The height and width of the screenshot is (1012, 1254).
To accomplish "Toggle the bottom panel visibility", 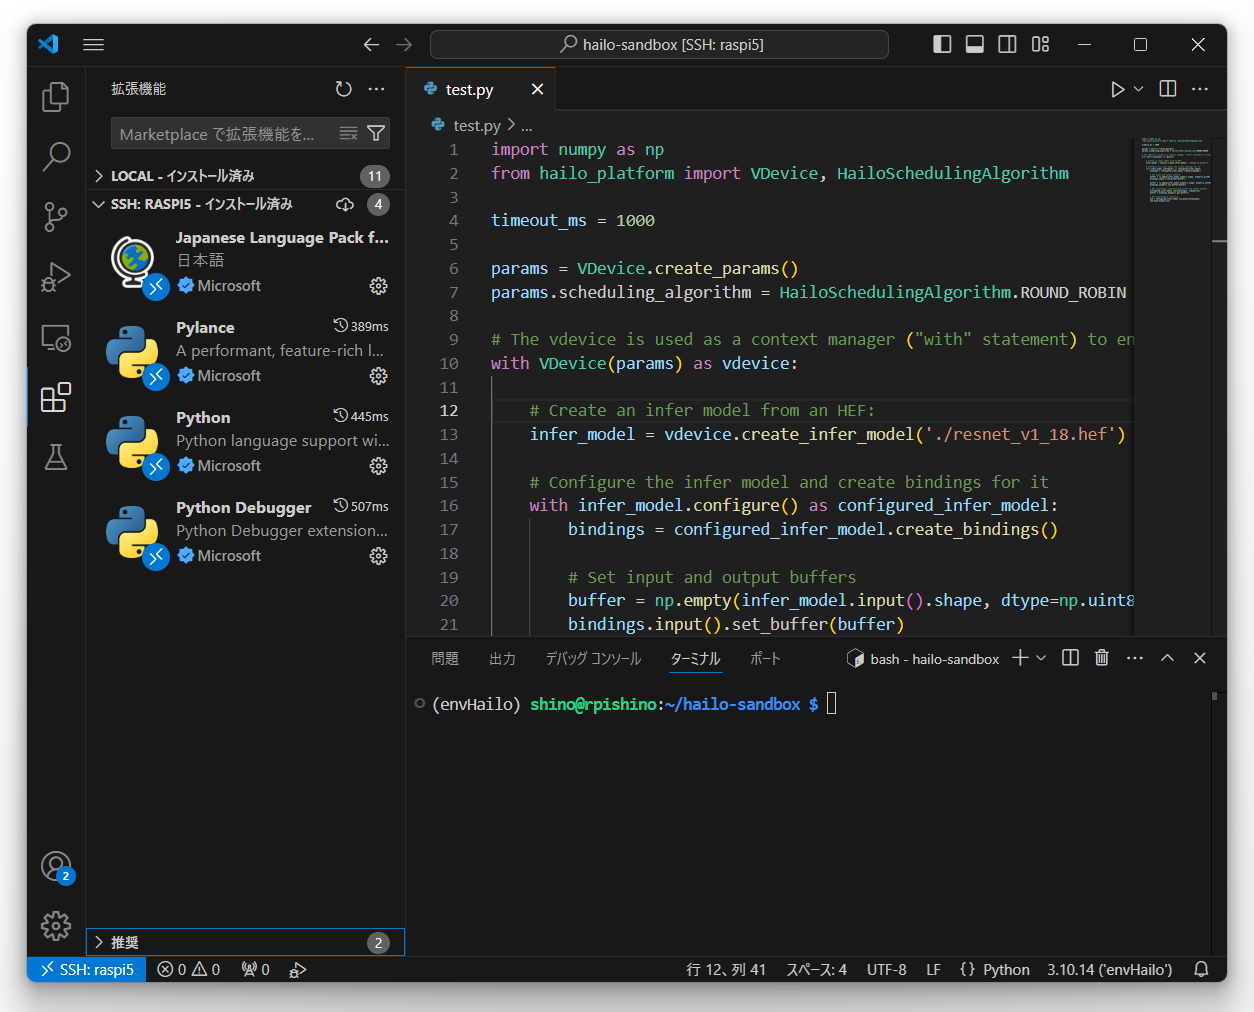I will 974,44.
